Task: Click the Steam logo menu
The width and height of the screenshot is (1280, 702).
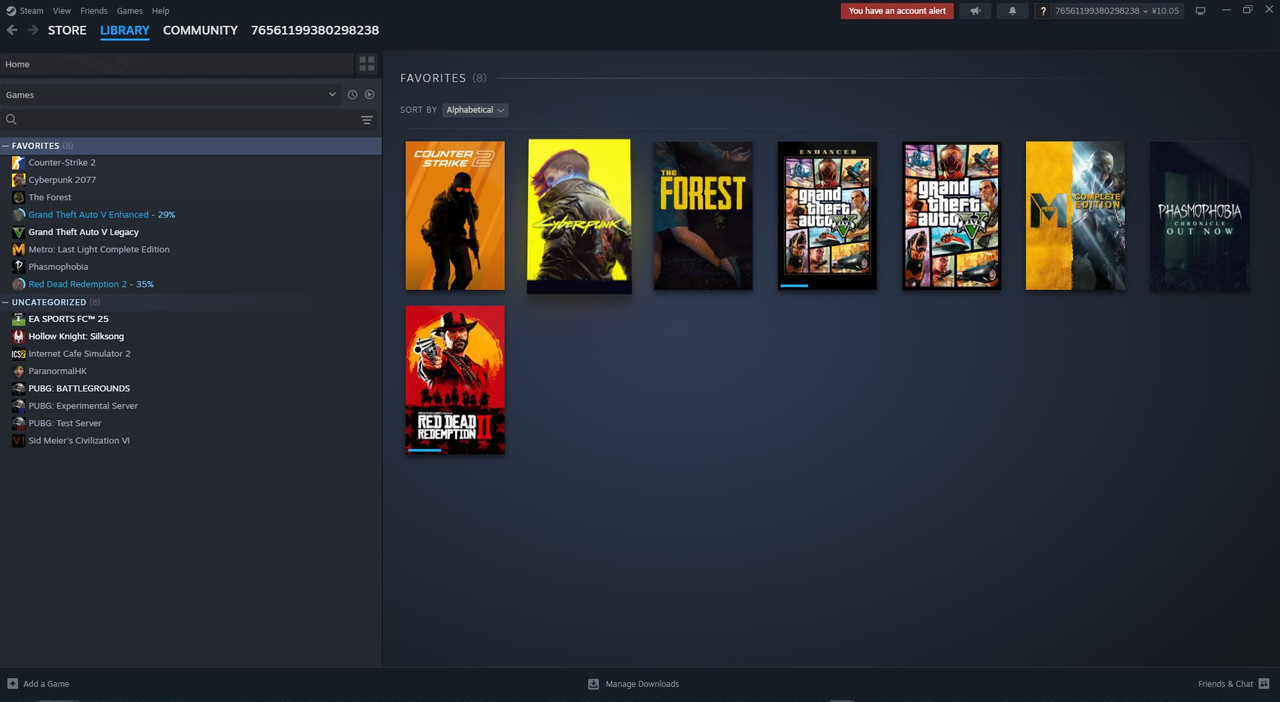Action: click(x=25, y=11)
